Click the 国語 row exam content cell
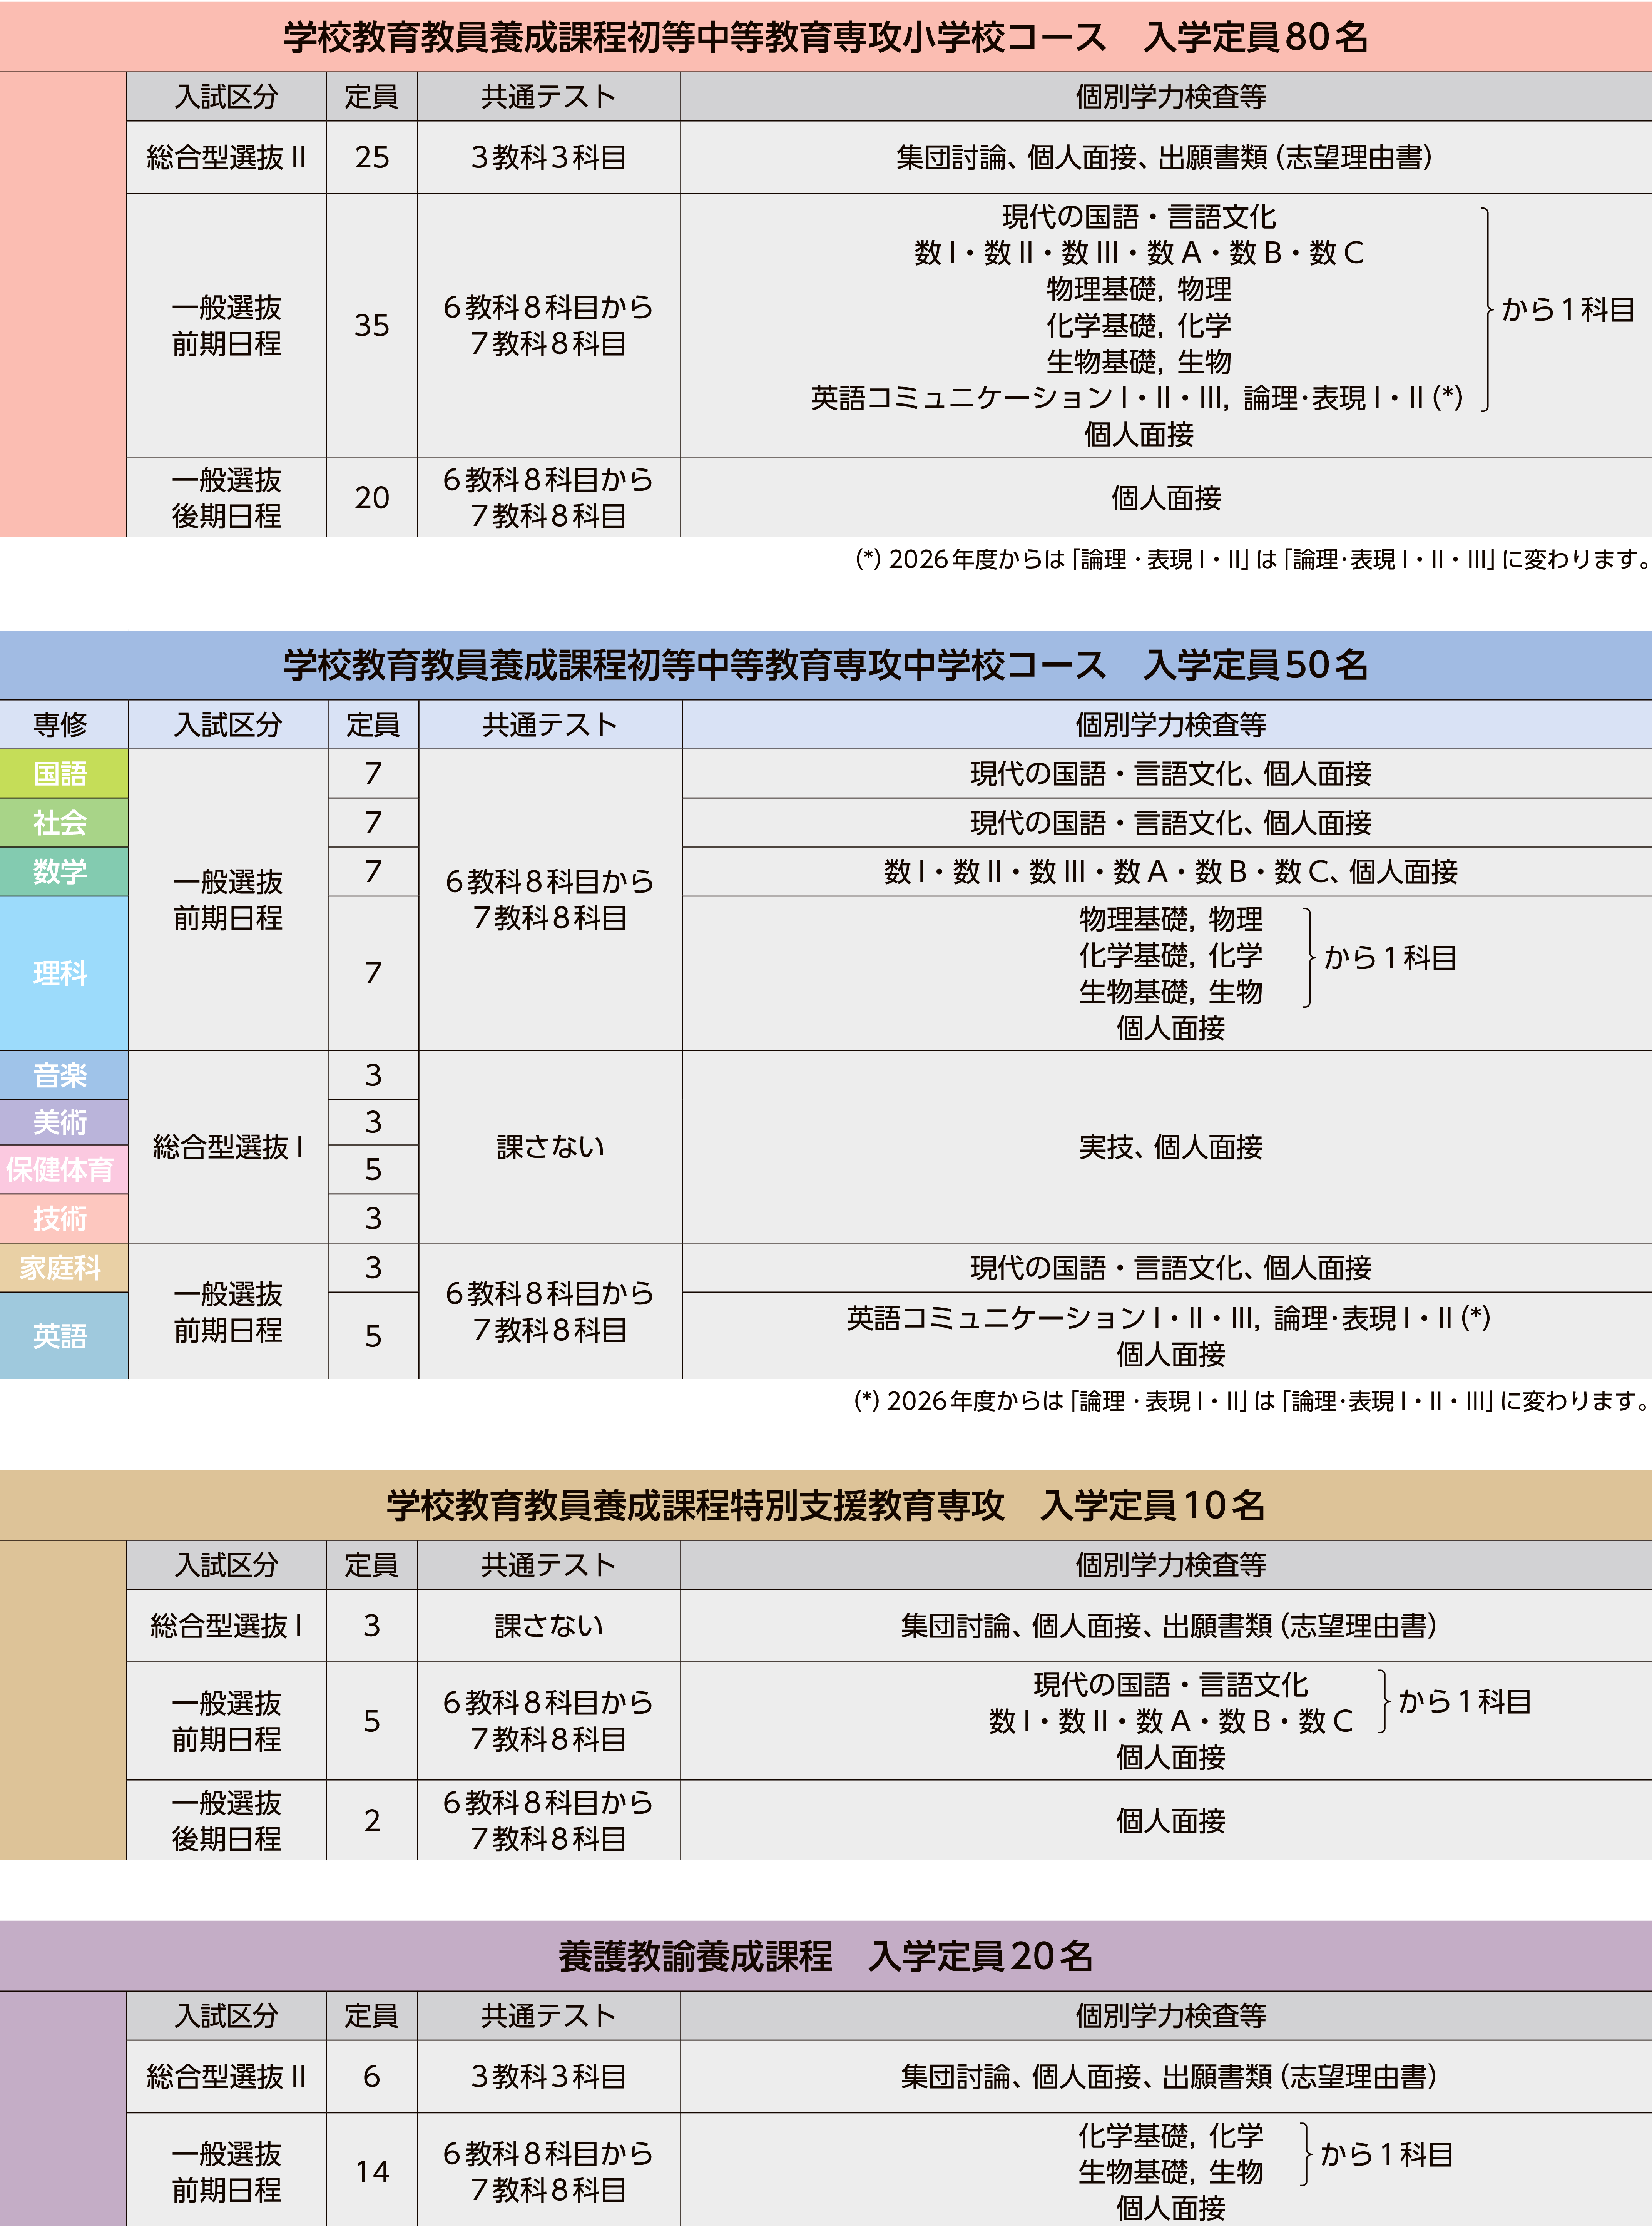Viewport: 1652px width, 2226px height. pyautogui.click(x=1167, y=773)
